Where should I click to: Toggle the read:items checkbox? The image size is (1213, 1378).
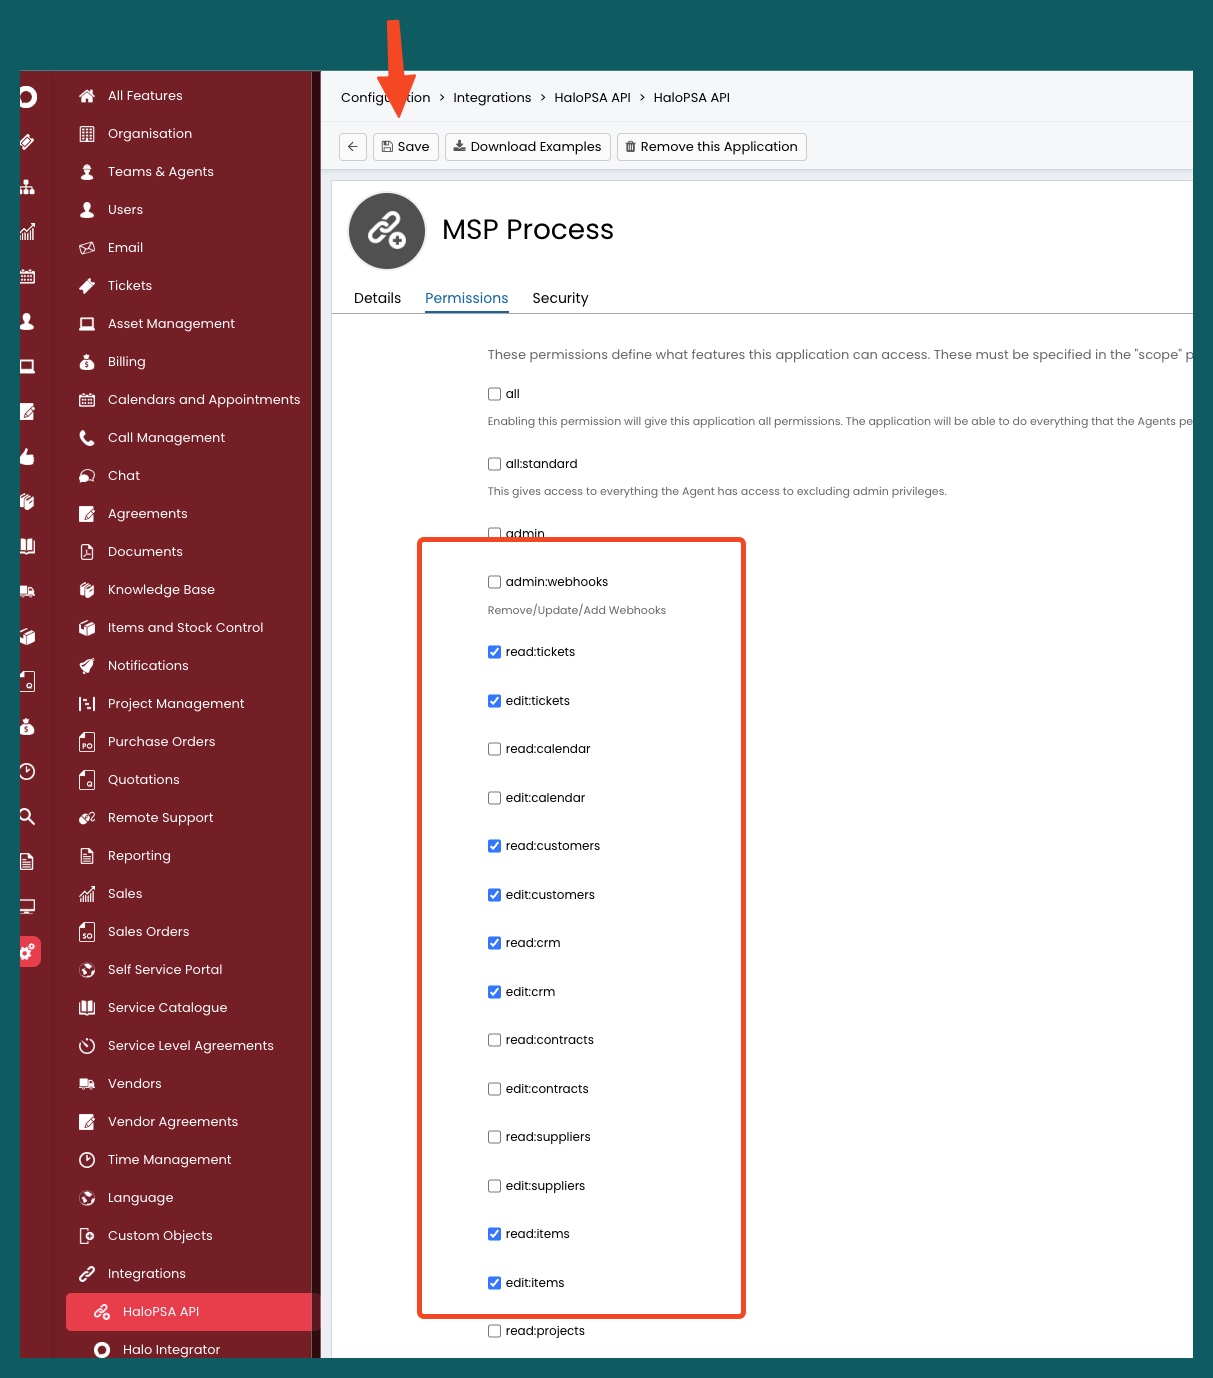coord(494,1234)
